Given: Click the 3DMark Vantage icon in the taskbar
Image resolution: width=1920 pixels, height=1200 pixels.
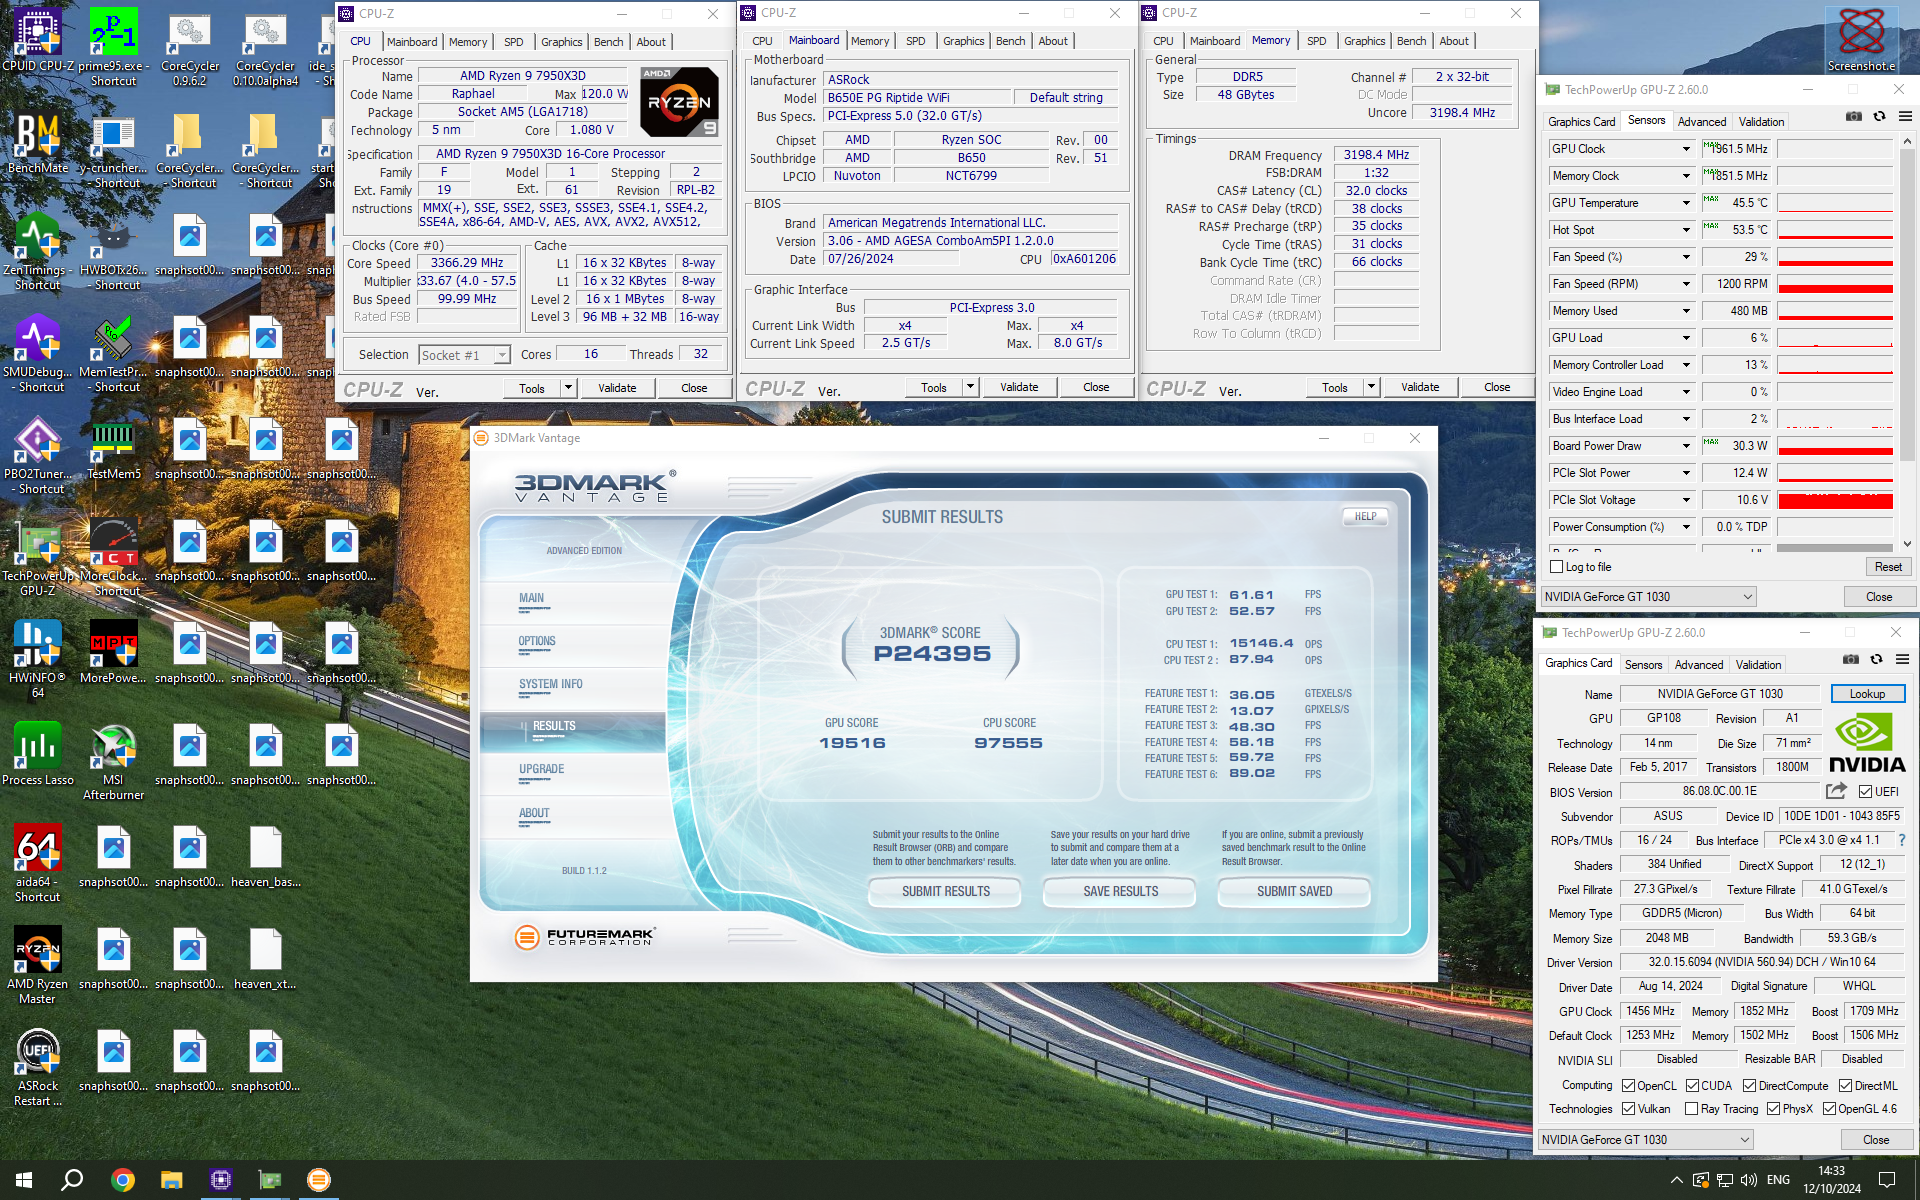Looking at the screenshot, I should point(318,1180).
